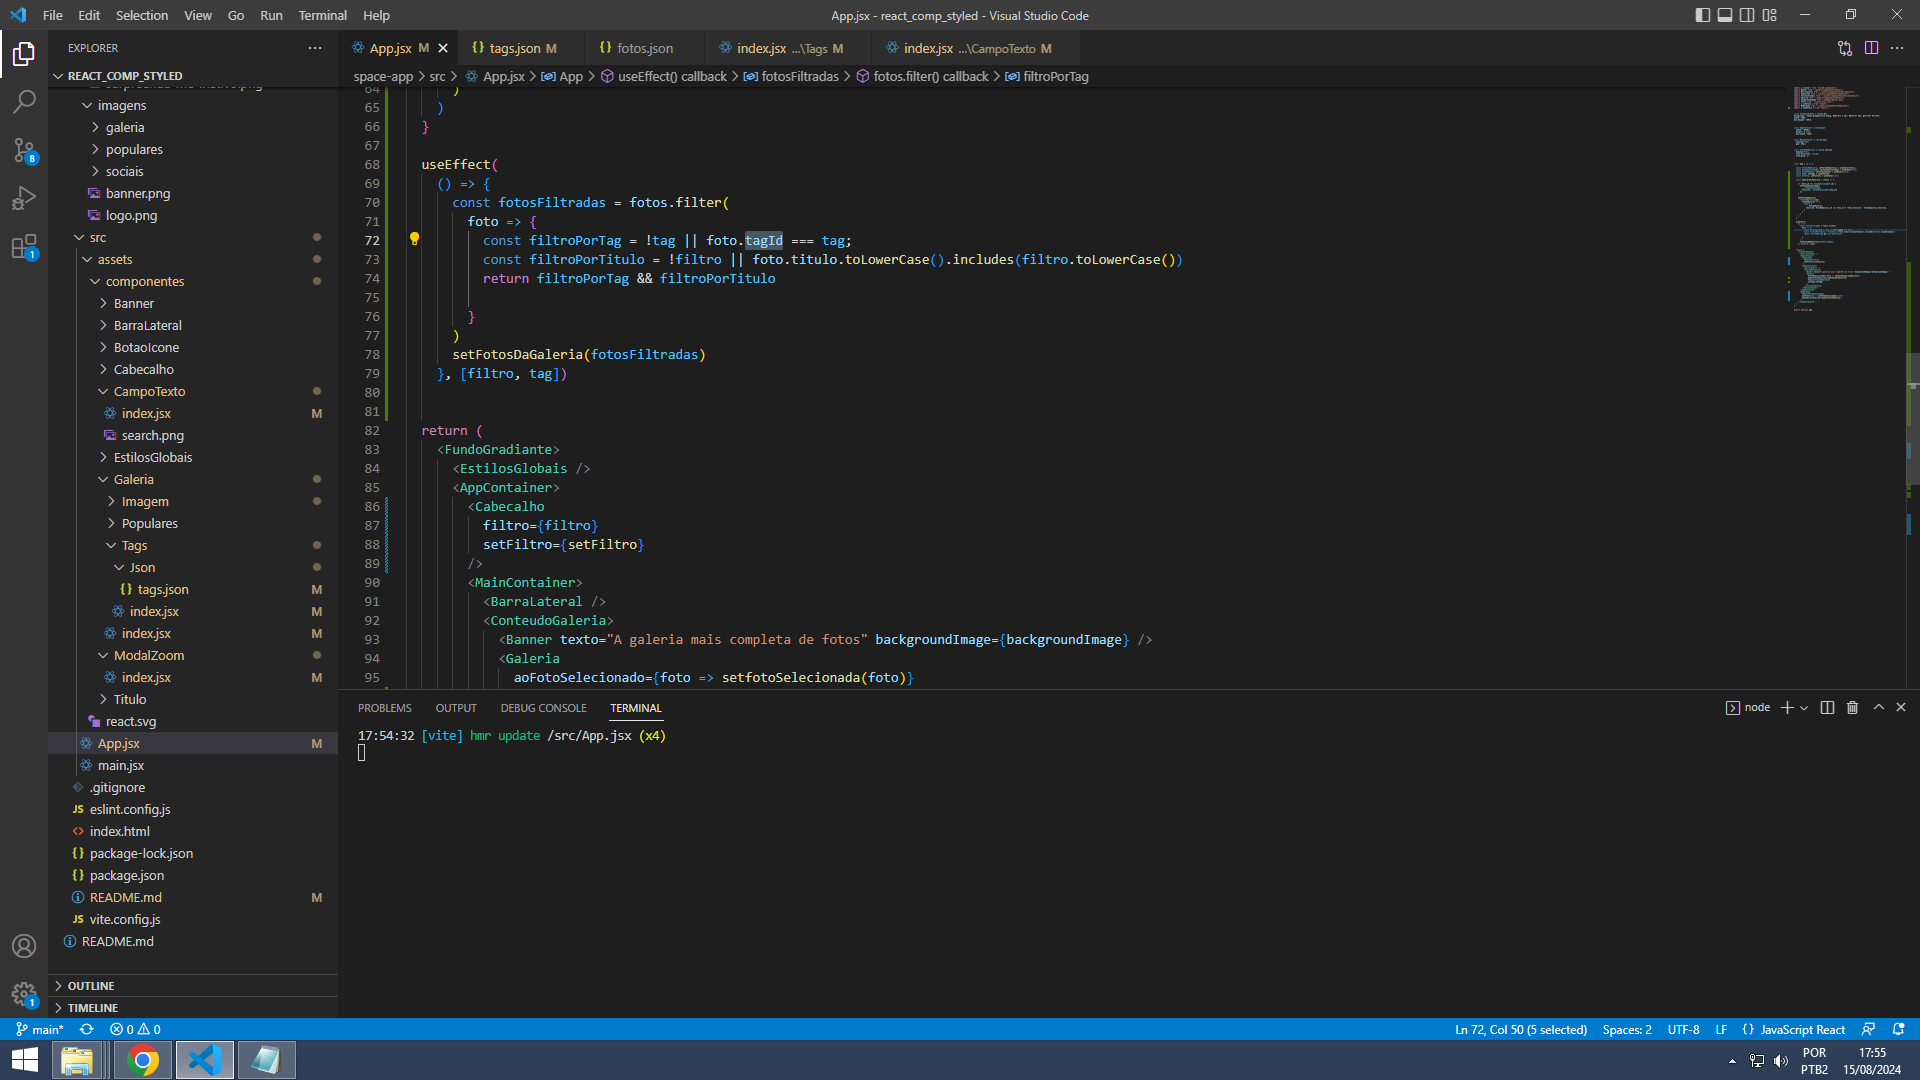Toggle the bottom Panel visibility
The image size is (1920, 1080).
[1725, 15]
